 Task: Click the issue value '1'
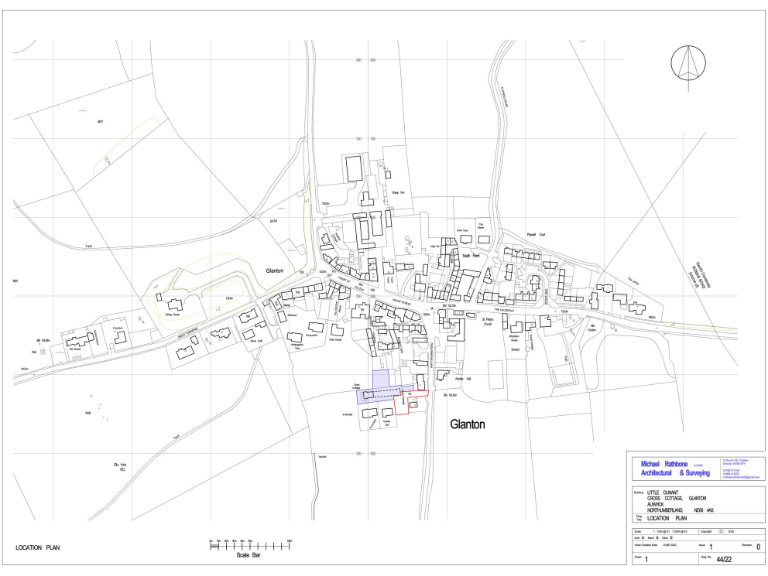tap(711, 547)
